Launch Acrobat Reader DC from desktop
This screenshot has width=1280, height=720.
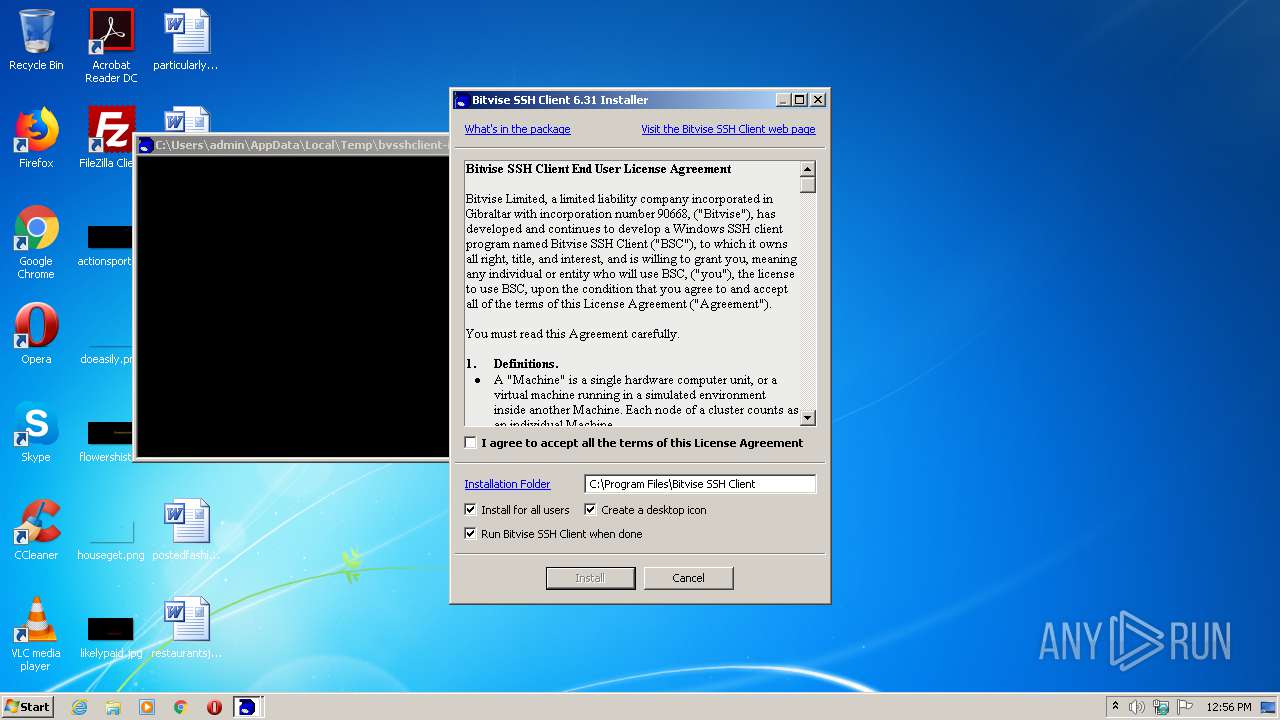(x=111, y=46)
